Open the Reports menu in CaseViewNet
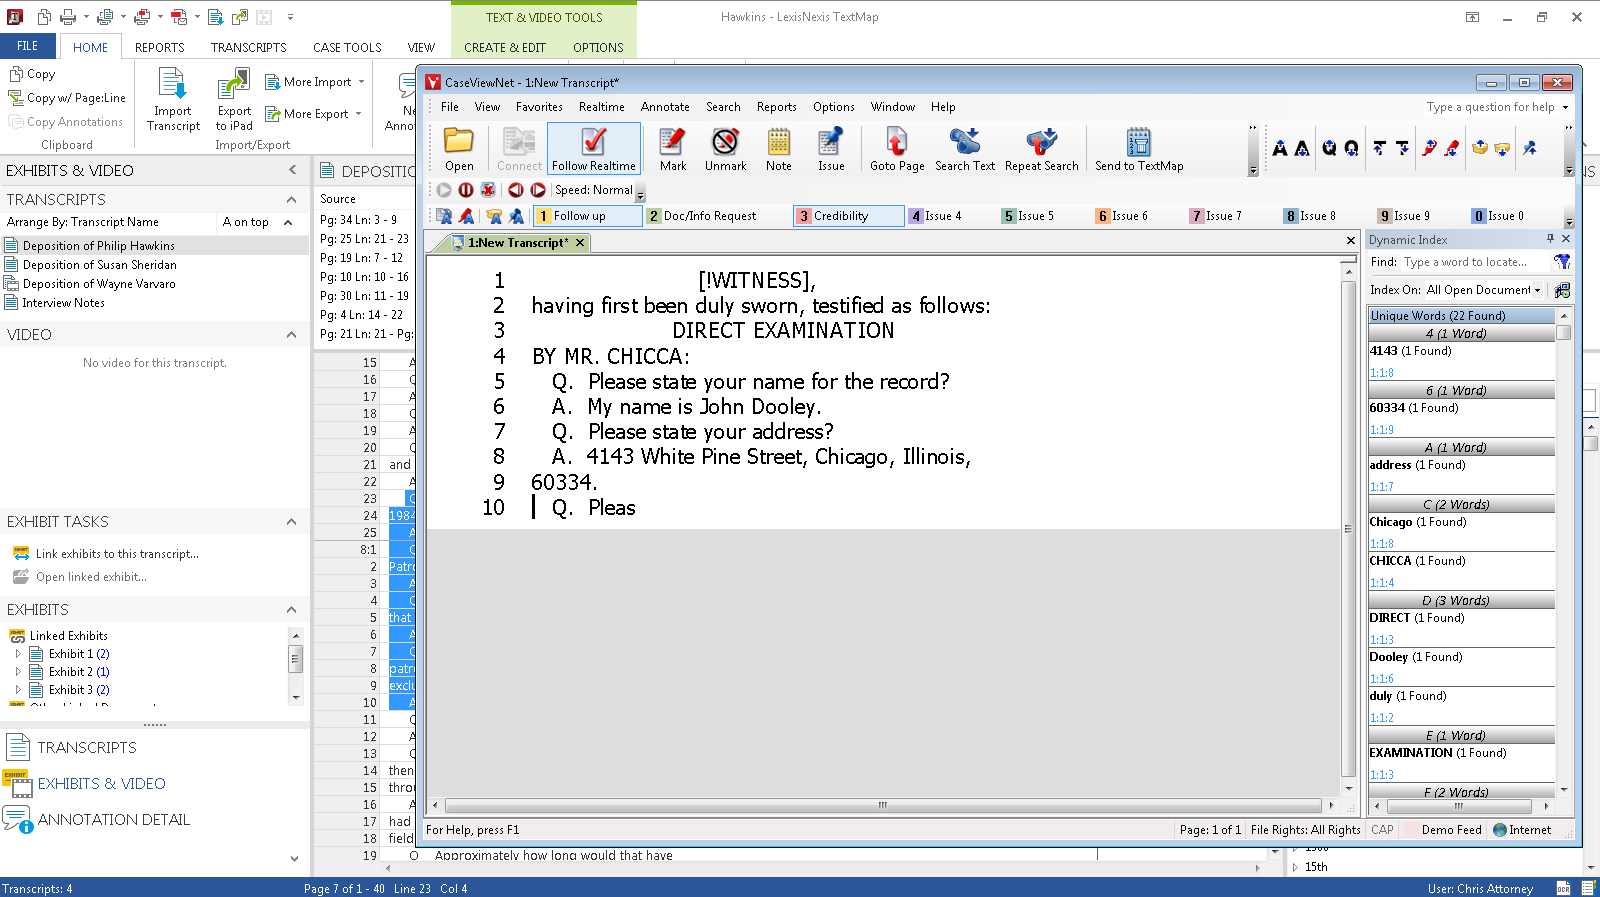Screen dimensions: 1600x897 [776, 107]
